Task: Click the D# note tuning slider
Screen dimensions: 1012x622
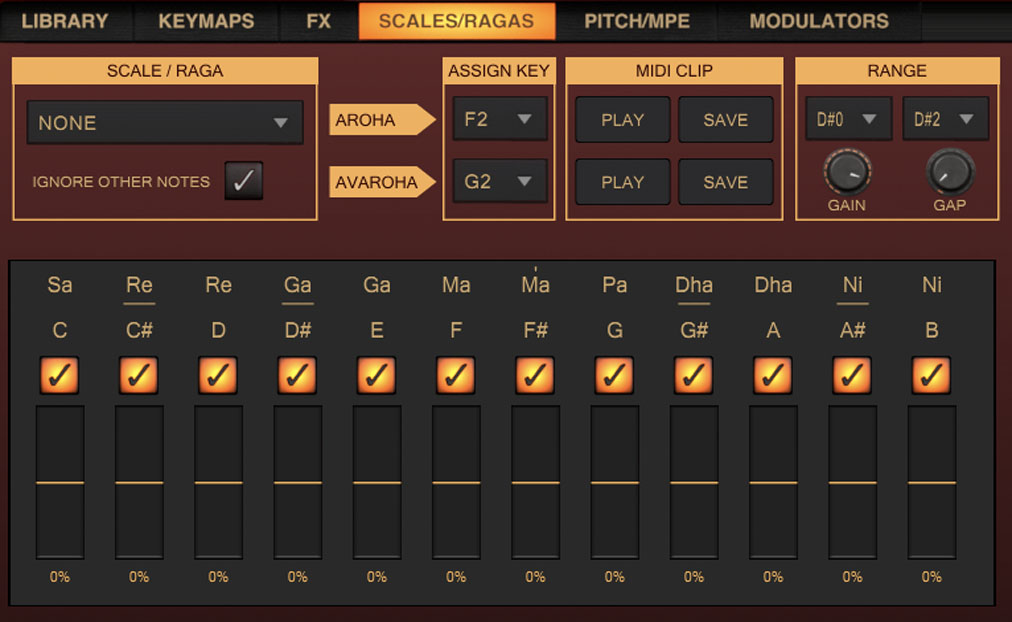Action: (298, 482)
